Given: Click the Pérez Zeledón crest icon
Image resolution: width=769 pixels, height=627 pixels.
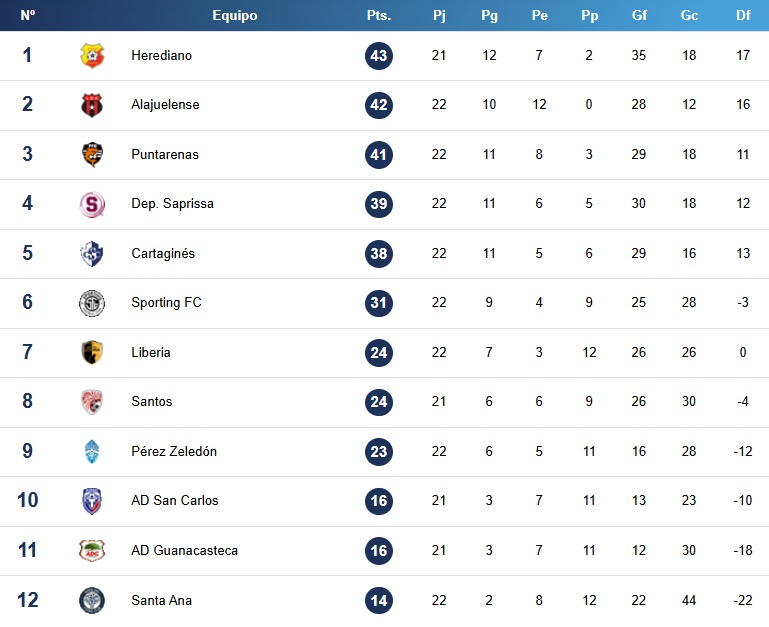Looking at the screenshot, I should point(92,451).
